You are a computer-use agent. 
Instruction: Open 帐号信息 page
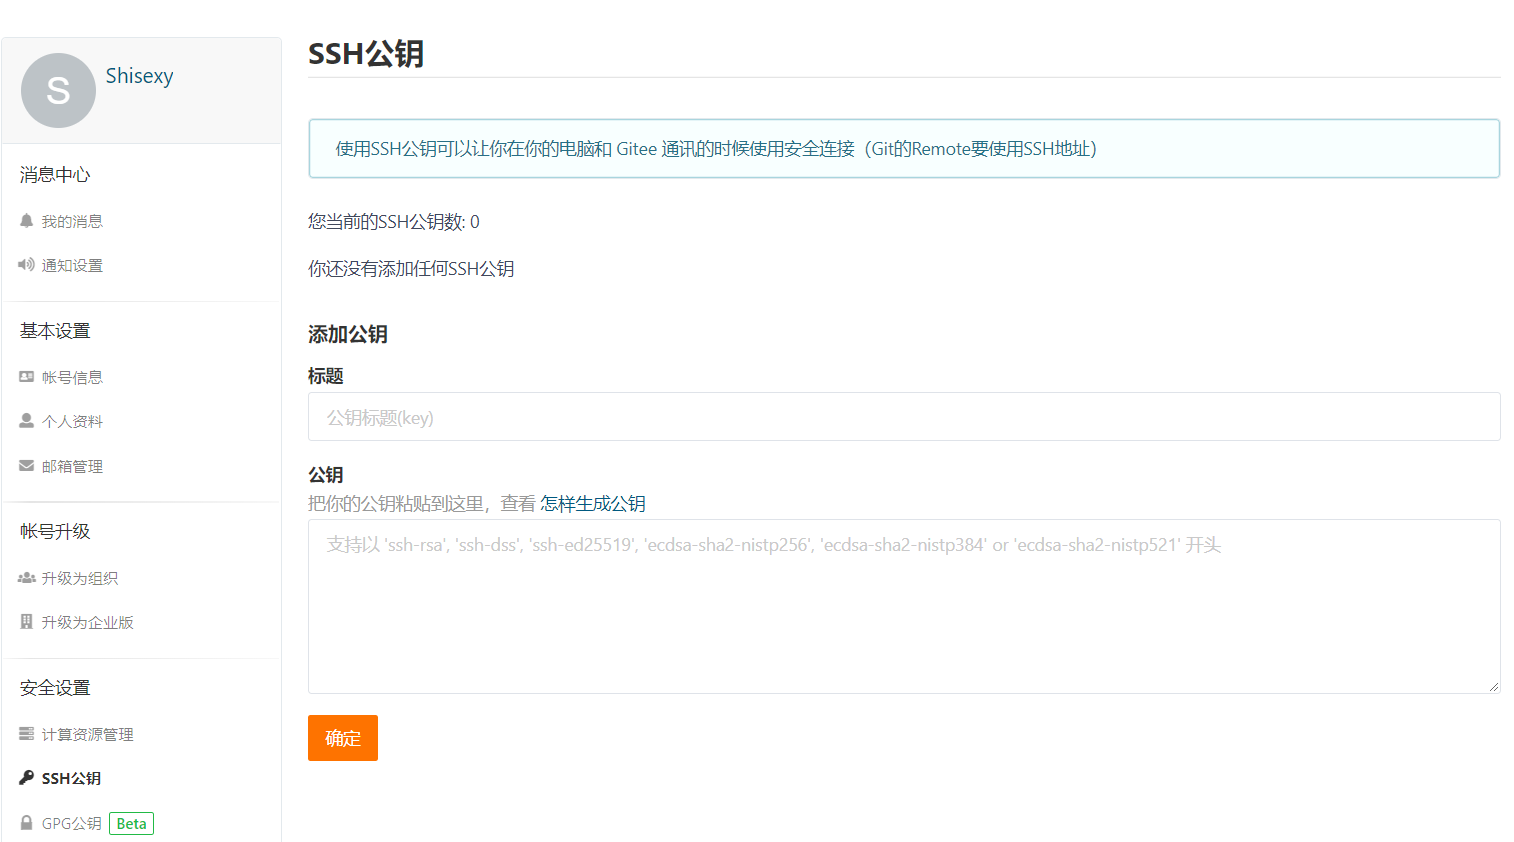tap(72, 377)
